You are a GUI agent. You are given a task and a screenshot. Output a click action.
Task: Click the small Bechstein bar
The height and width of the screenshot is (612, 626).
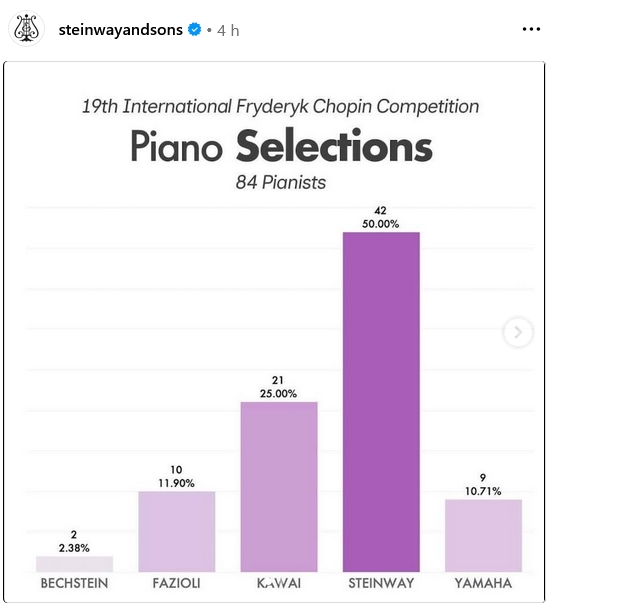74,563
